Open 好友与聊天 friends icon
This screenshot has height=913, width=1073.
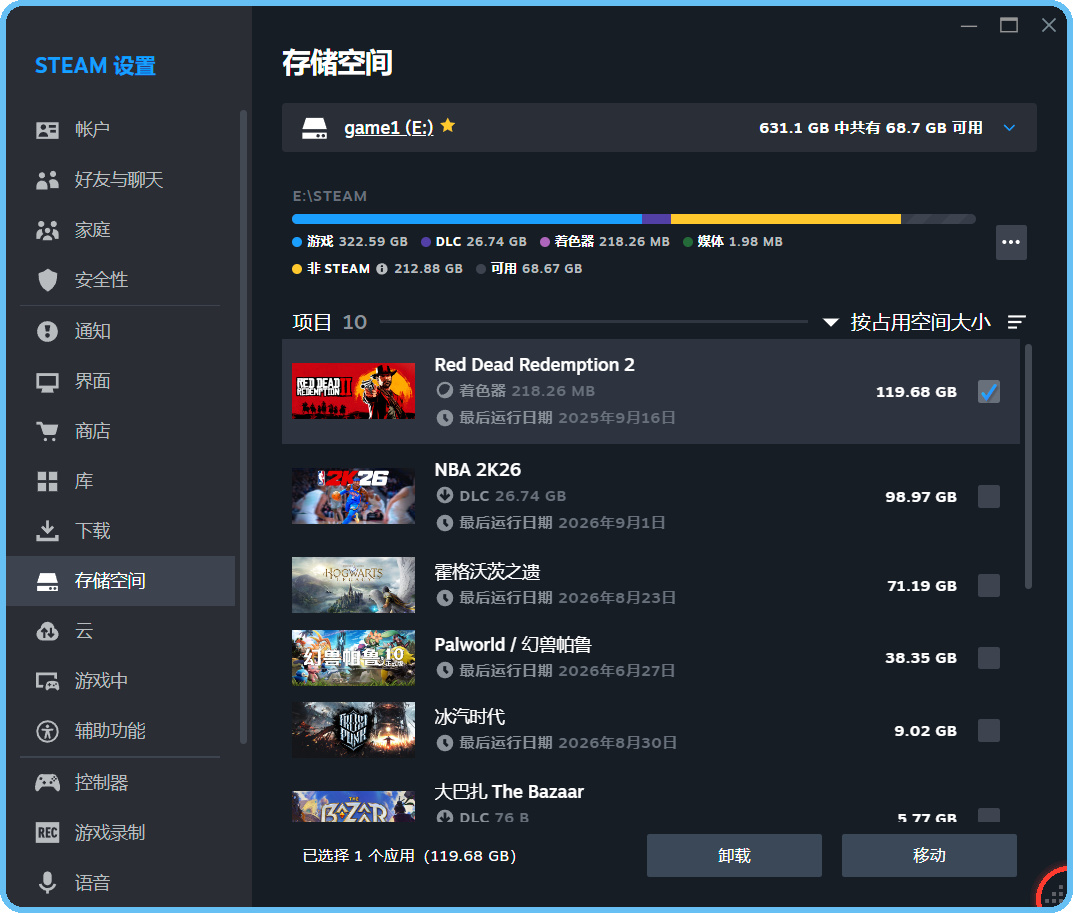pyautogui.click(x=47, y=180)
